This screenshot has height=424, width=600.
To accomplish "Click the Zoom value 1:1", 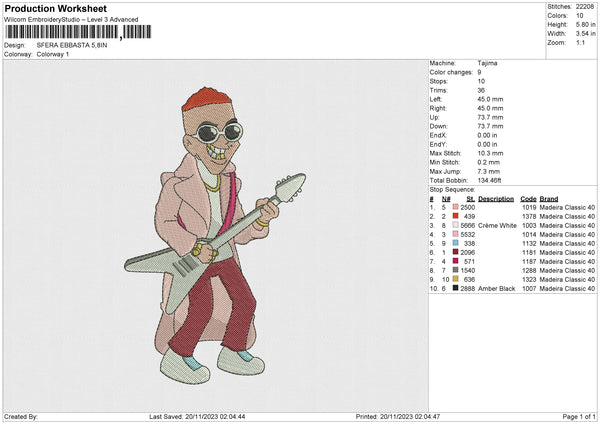I will click(x=580, y=42).
